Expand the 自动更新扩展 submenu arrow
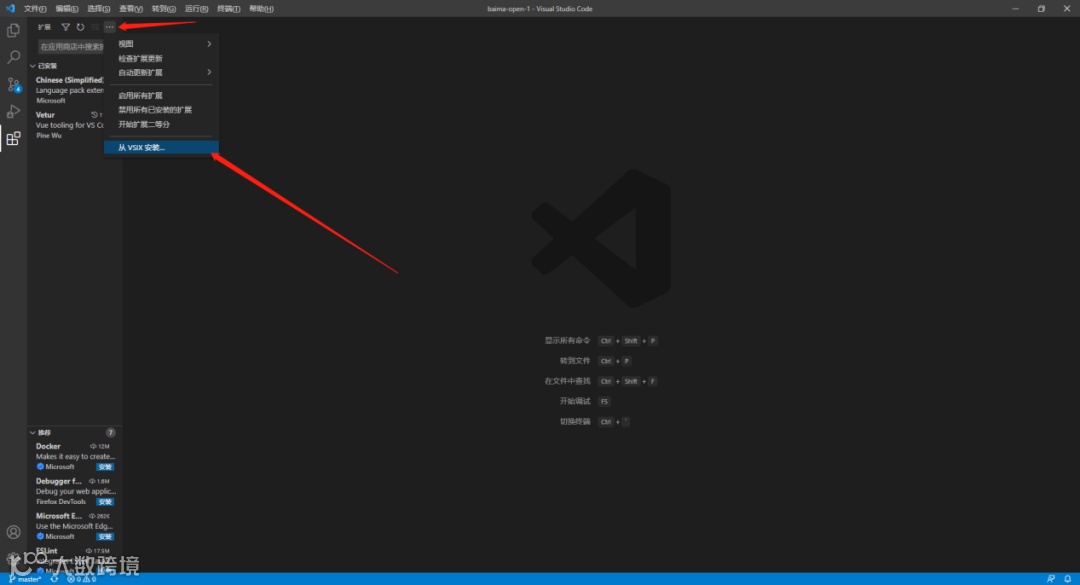This screenshot has height=585, width=1080. [209, 72]
